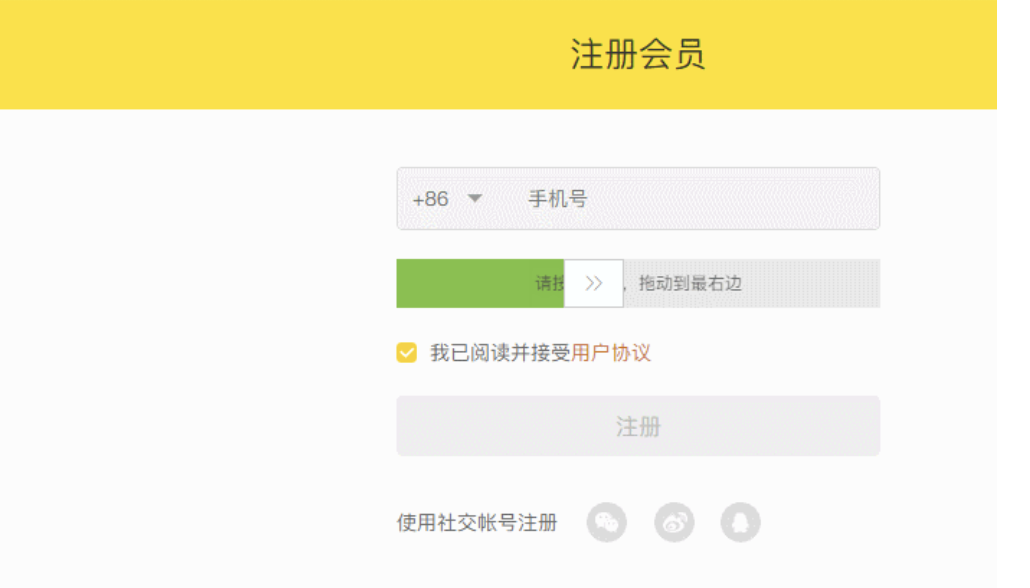Sign up with the WeChat icon

[606, 523]
